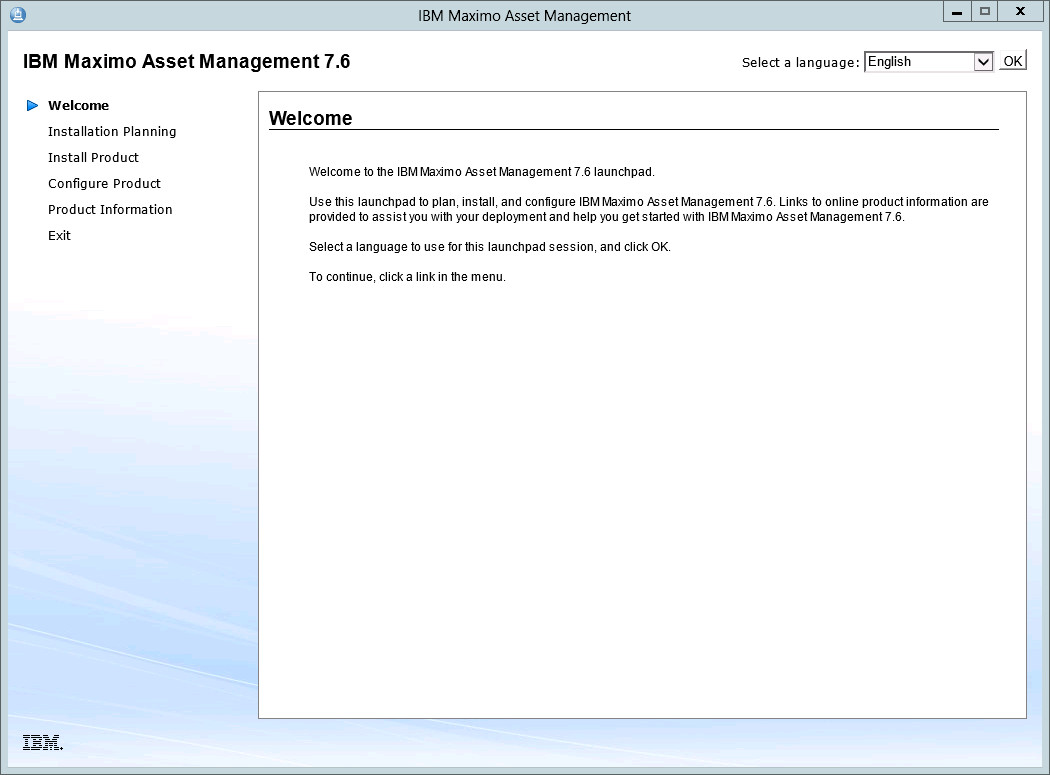Select the Welcome menu item

coord(78,105)
